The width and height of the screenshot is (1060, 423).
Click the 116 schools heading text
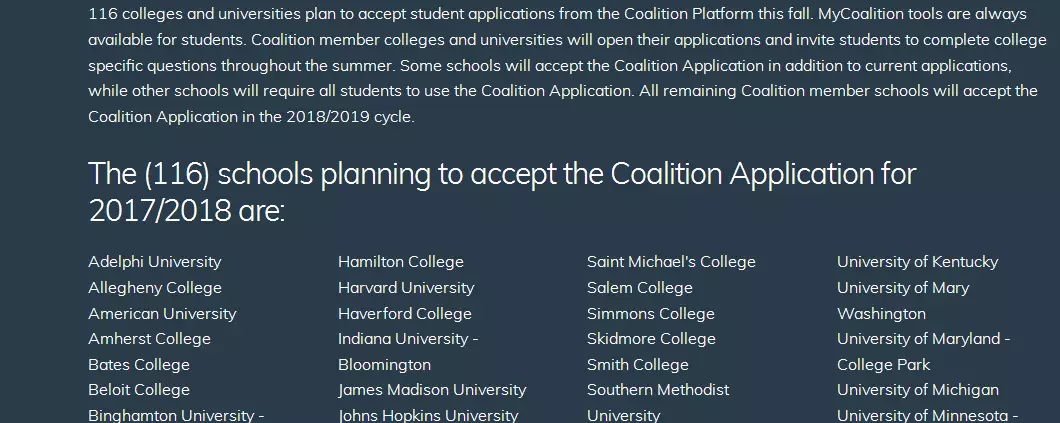coord(502,193)
